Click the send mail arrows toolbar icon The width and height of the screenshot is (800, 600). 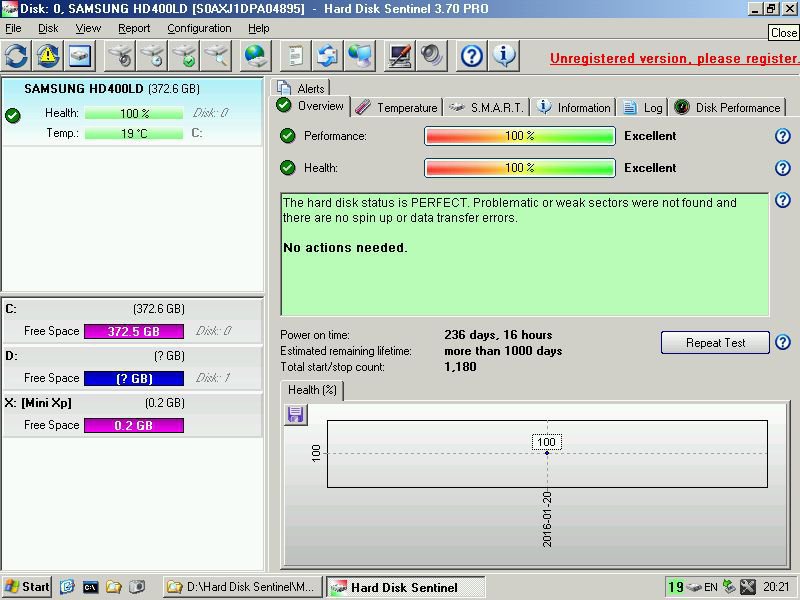[327, 56]
